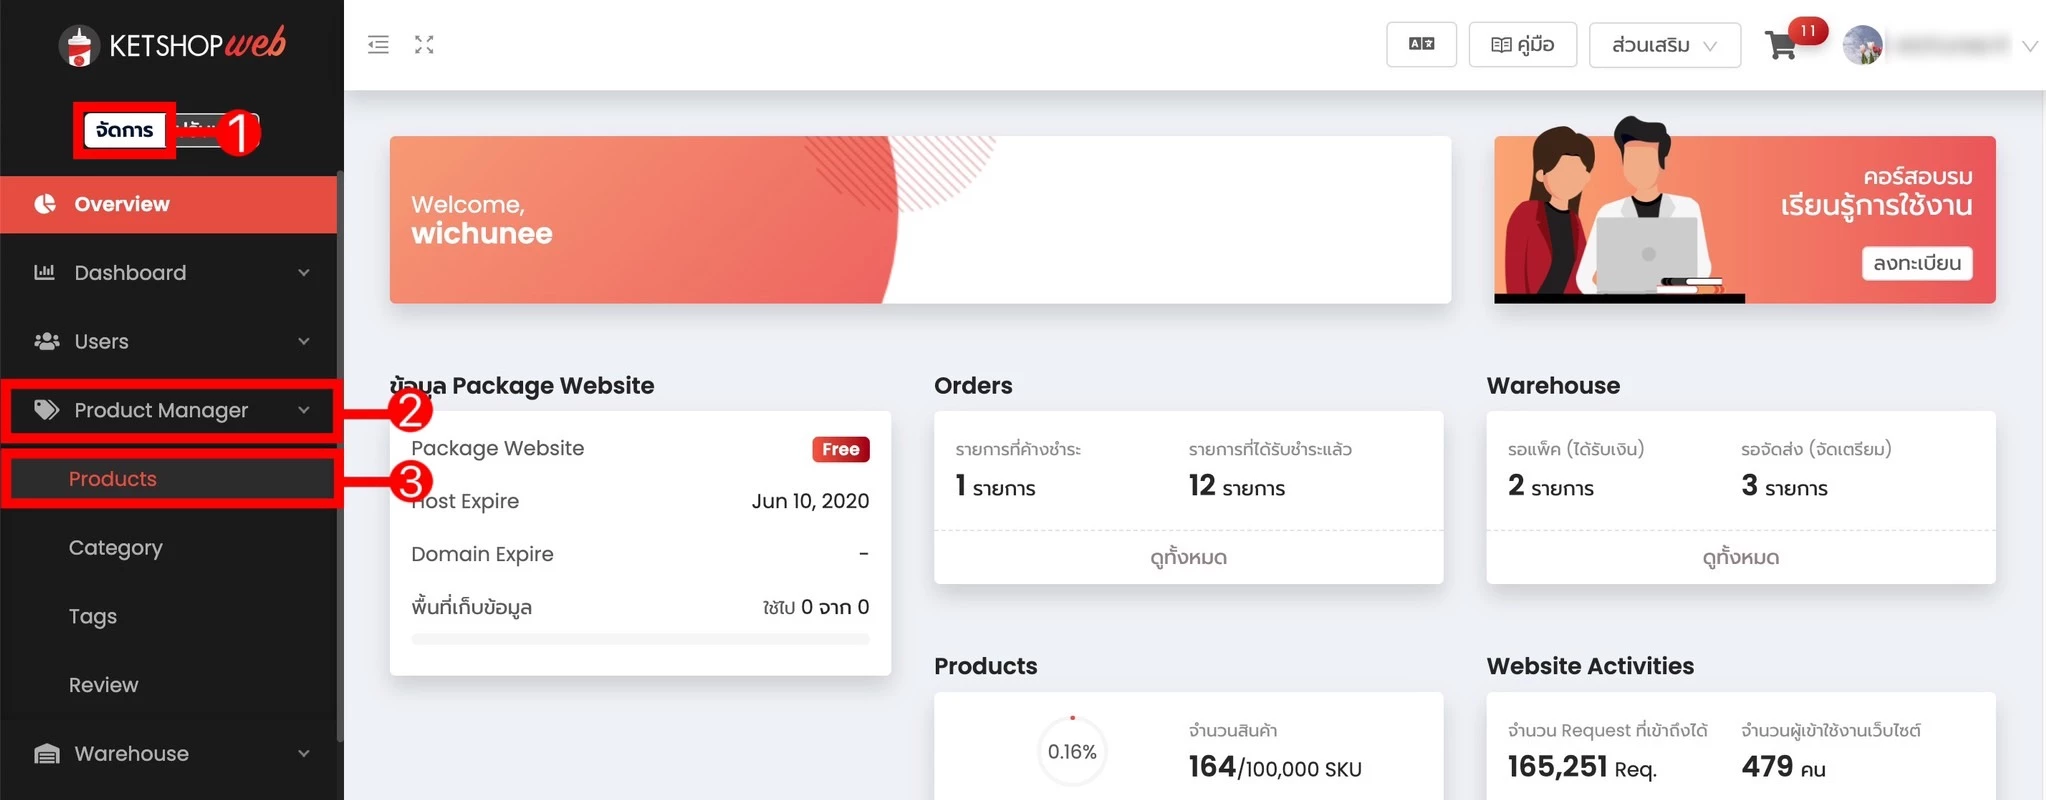Toggle fullscreen with the expand icon
This screenshot has width=2046, height=800.
424,45
